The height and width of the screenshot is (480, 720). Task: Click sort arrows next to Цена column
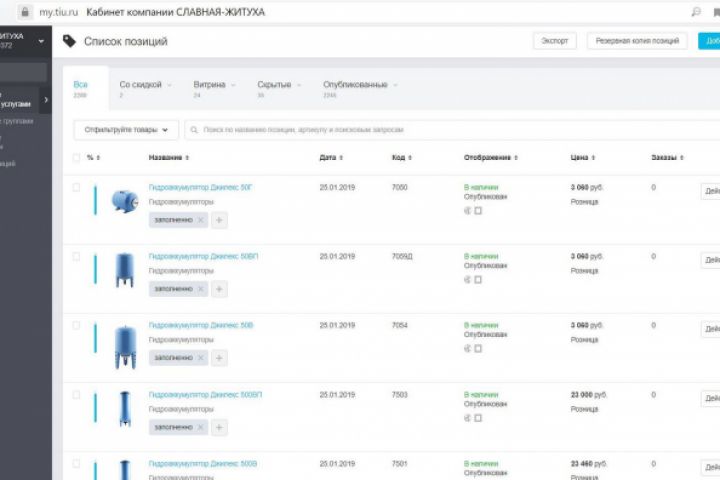click(593, 158)
